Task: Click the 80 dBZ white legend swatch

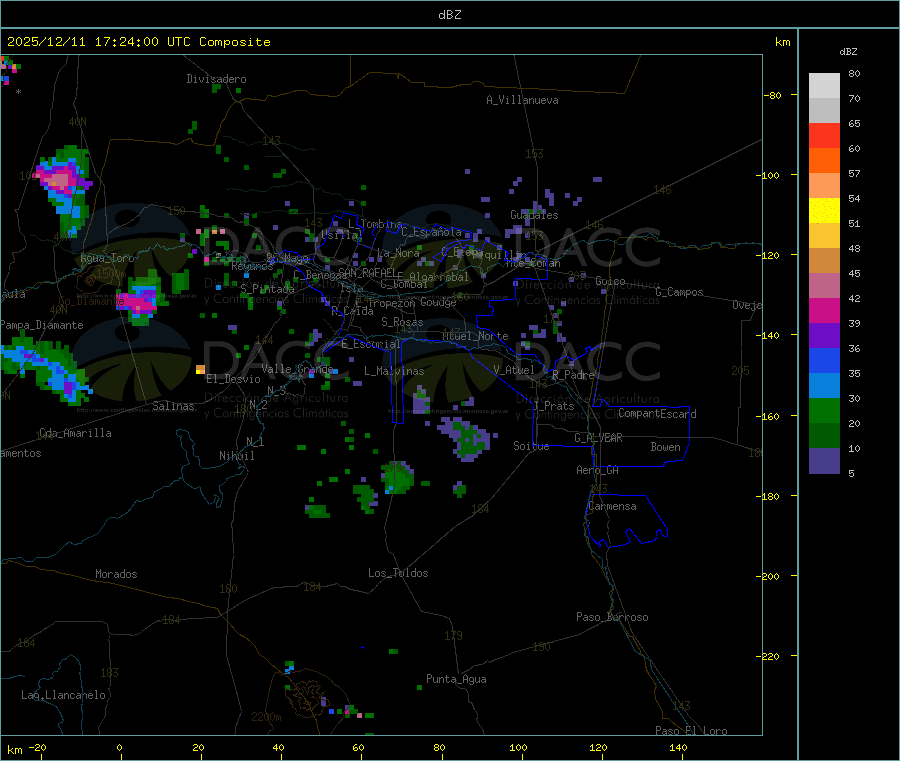Action: (824, 86)
